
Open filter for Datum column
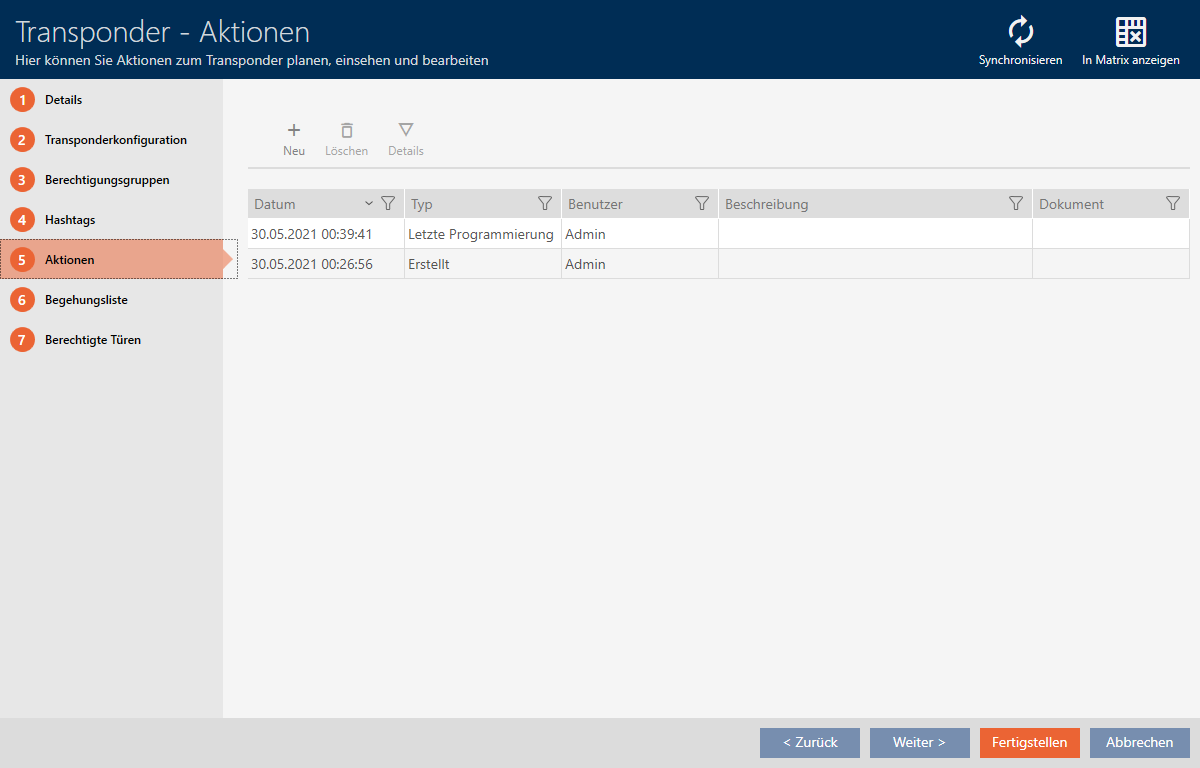point(388,204)
